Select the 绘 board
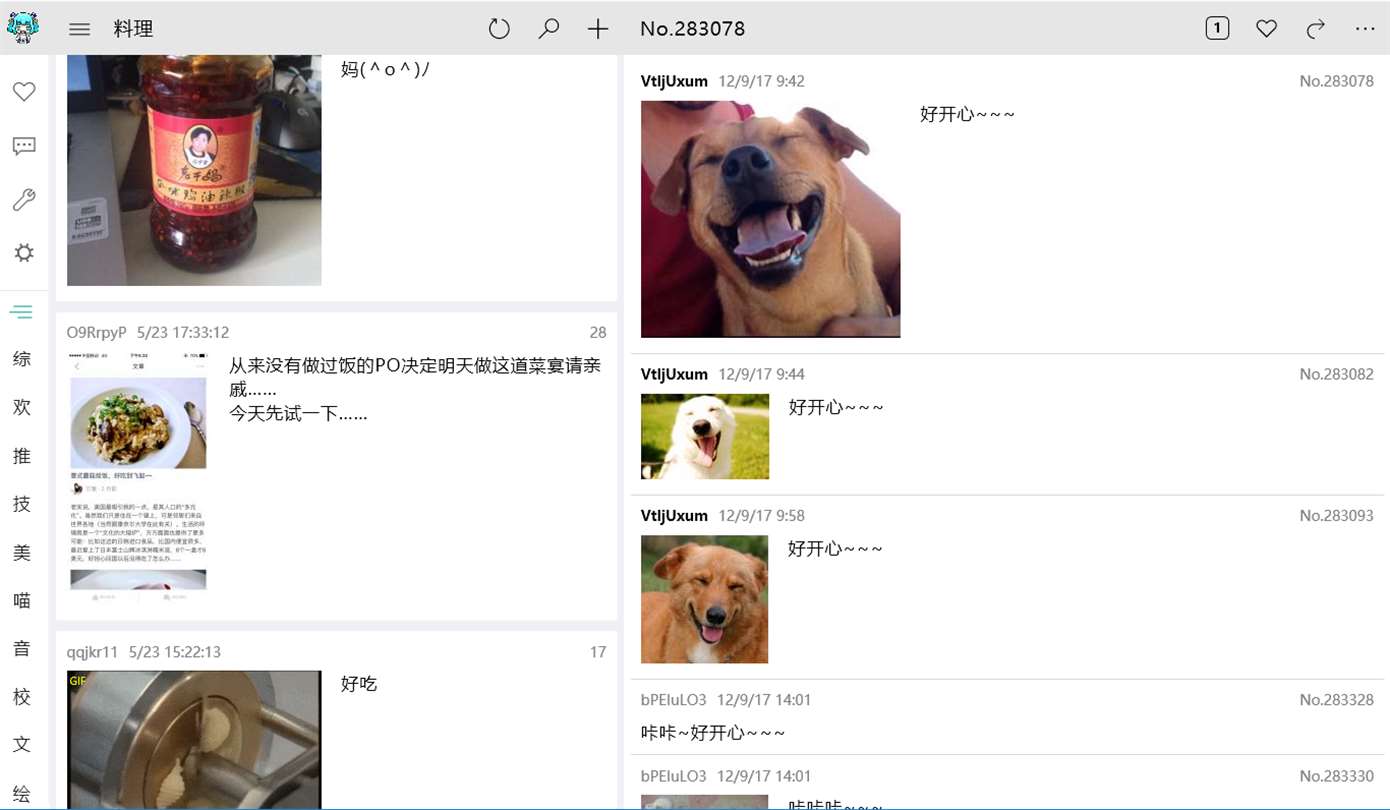Screen dimensions: 1390x810 (22, 795)
